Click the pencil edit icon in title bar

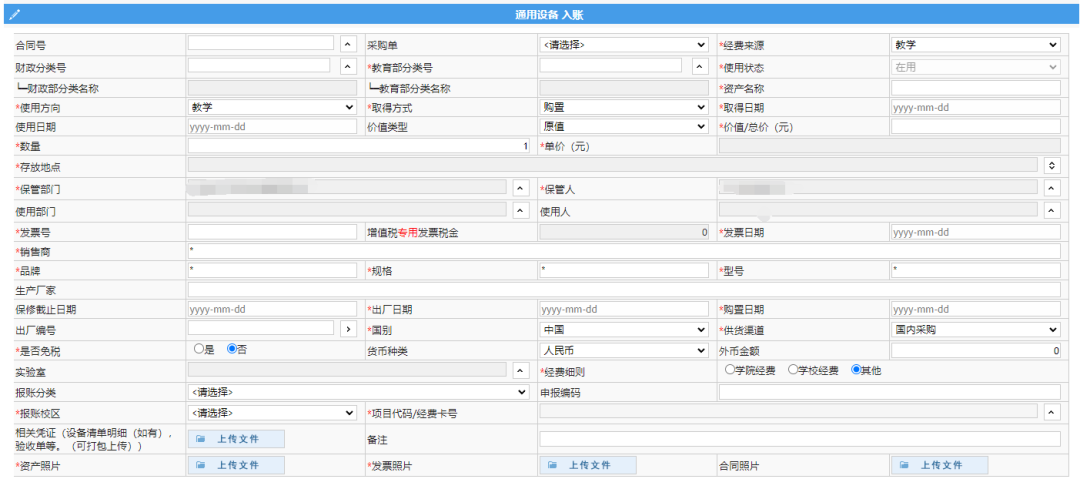[x=14, y=15]
